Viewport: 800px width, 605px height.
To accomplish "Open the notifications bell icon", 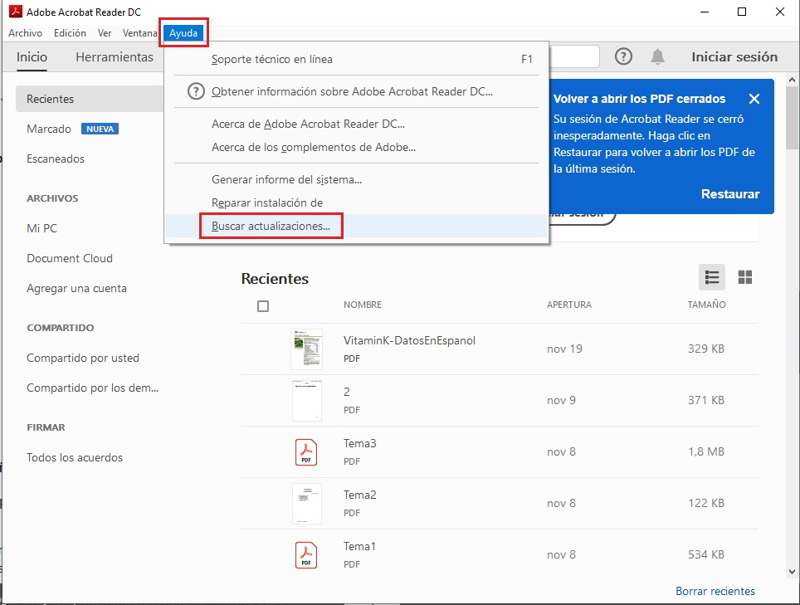I will coord(657,57).
